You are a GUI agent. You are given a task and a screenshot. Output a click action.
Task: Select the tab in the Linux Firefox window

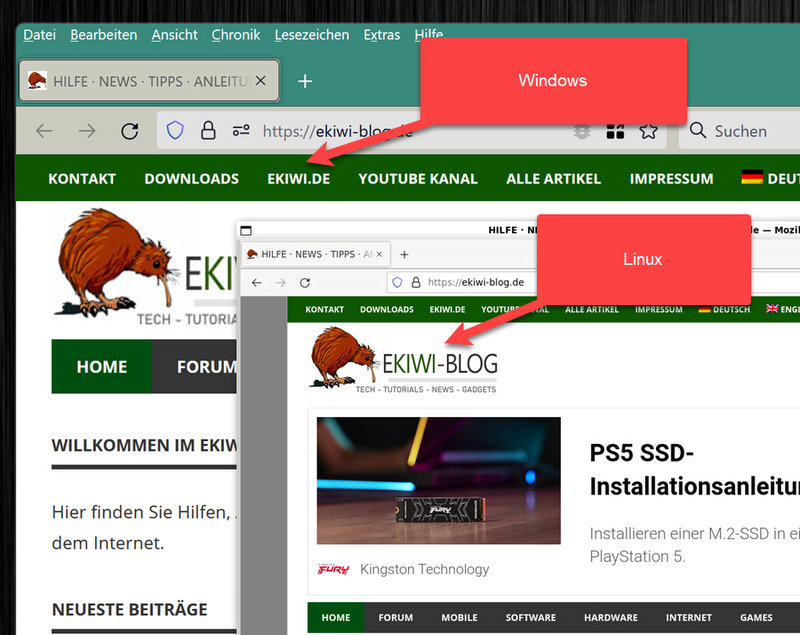[x=316, y=254]
